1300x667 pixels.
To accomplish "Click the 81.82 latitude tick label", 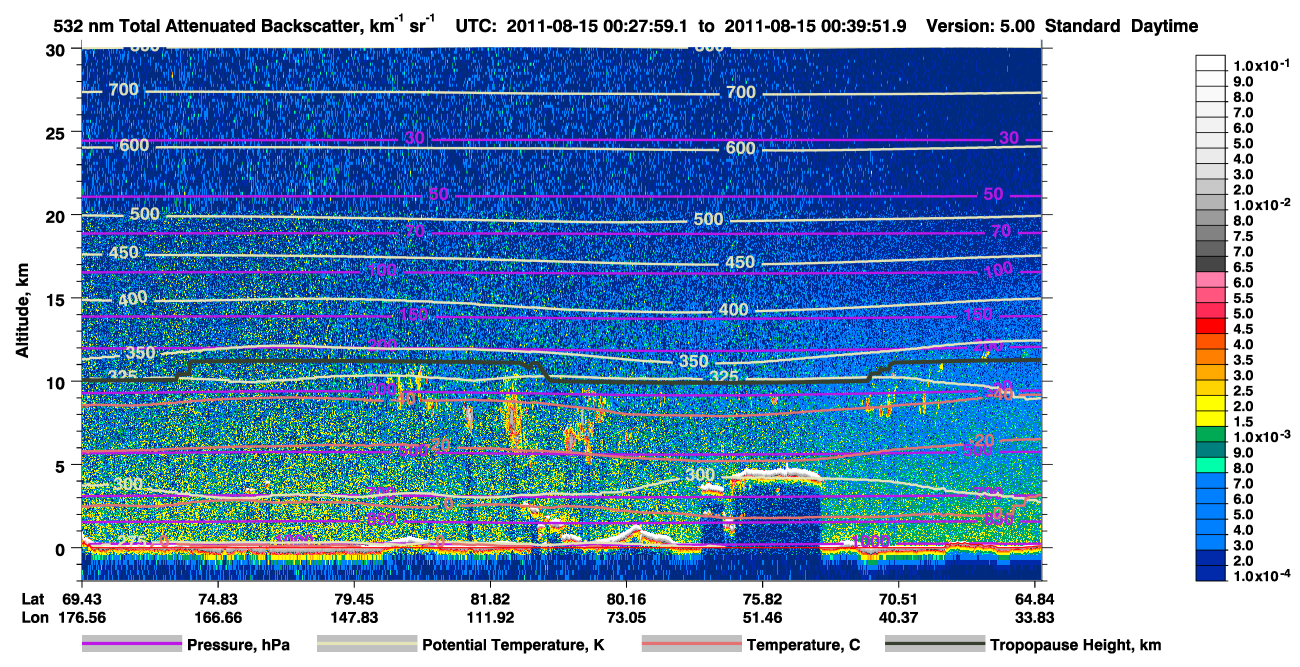I will 490,598.
